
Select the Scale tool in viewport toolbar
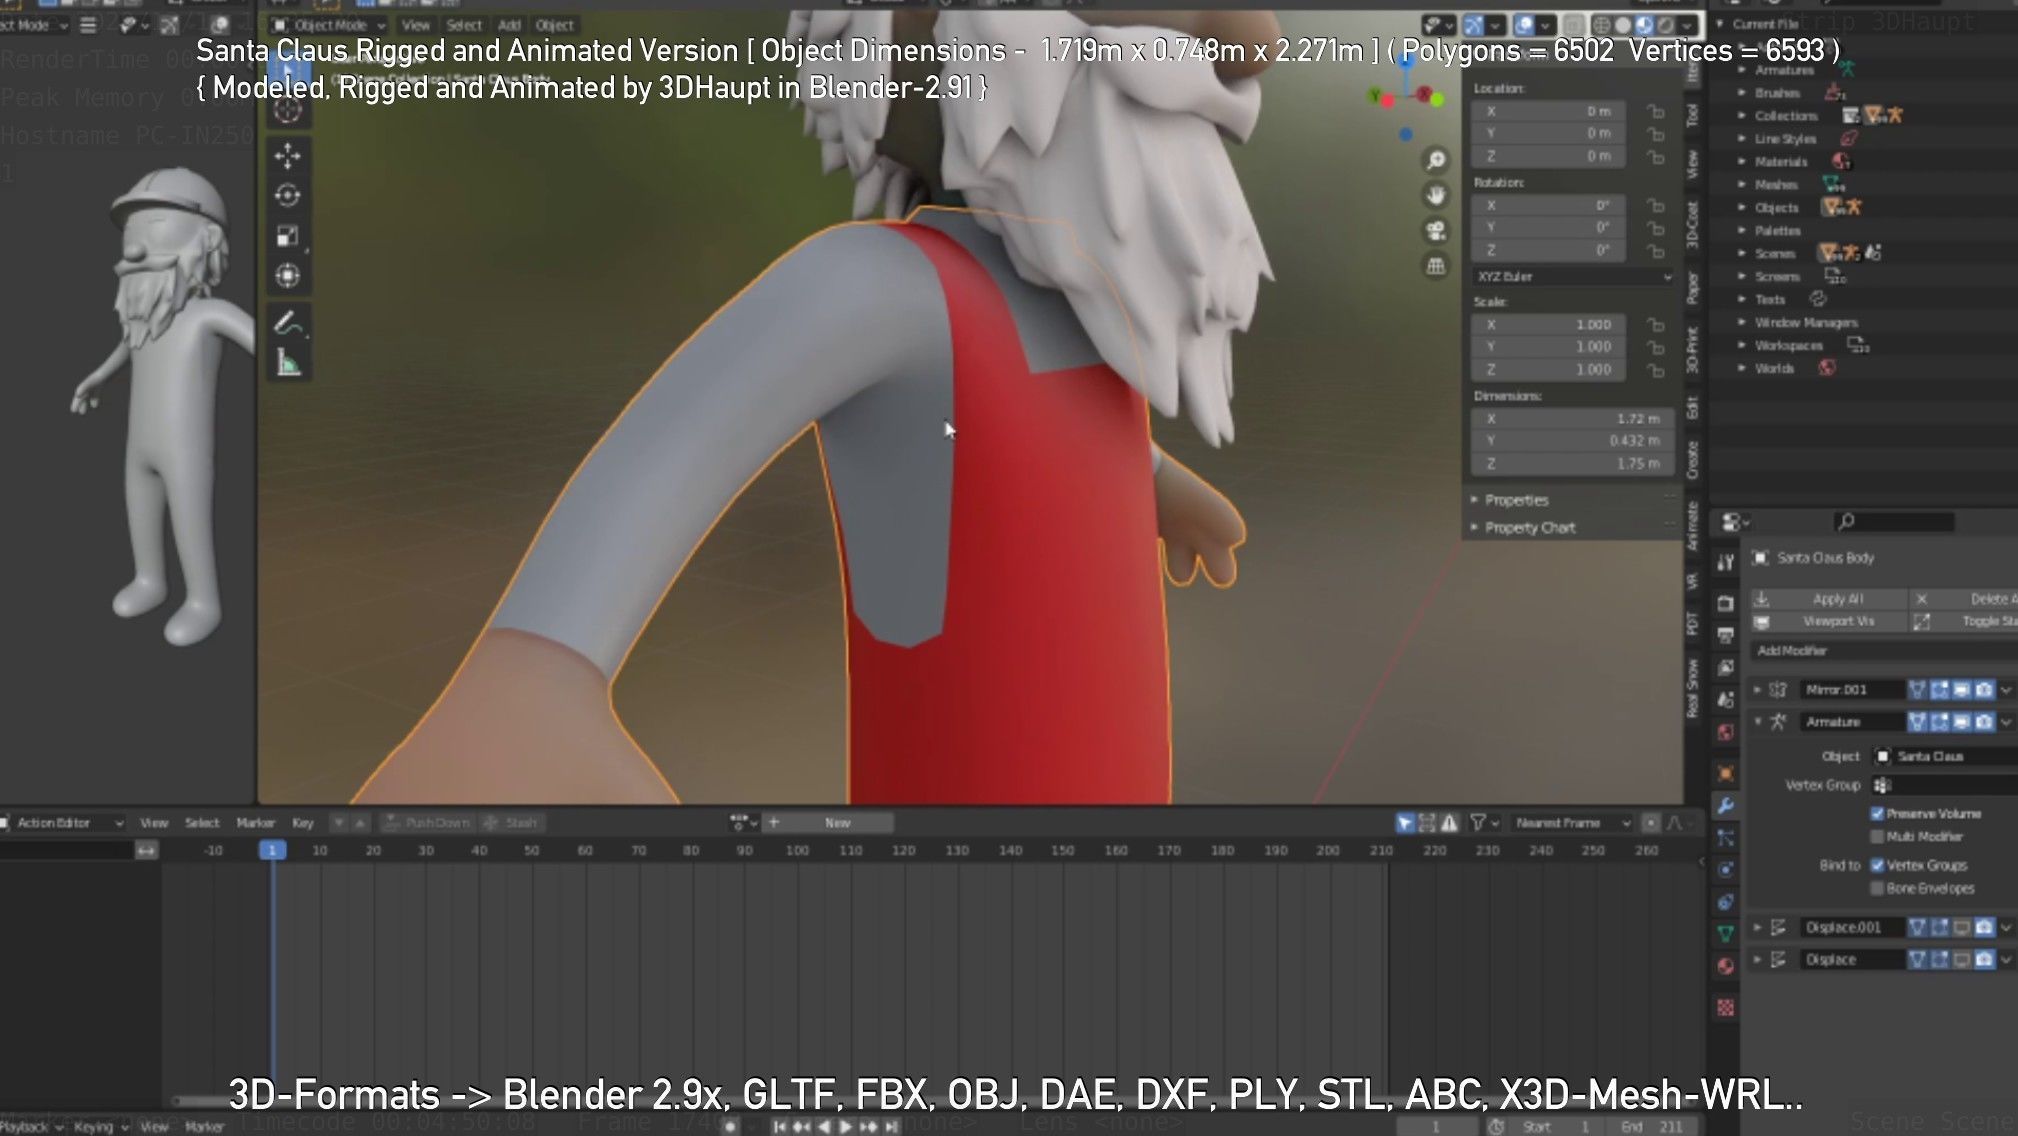288,236
